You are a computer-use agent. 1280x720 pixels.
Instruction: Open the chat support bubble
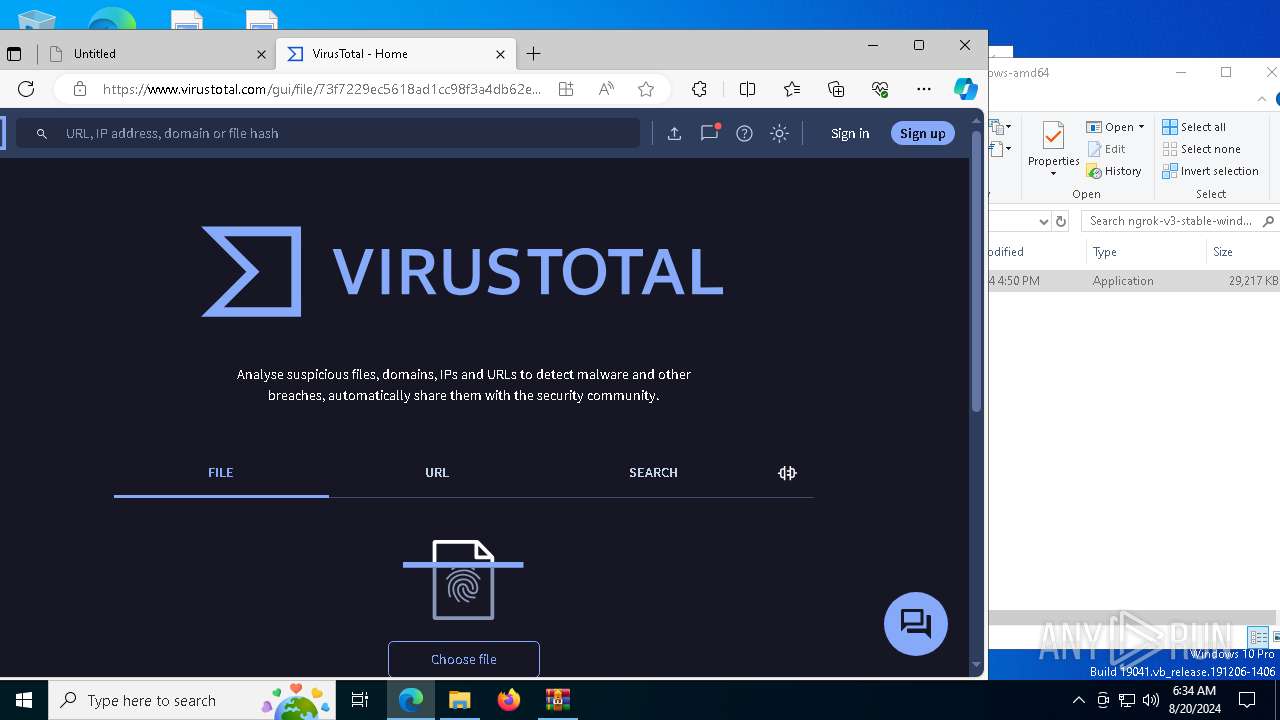[x=916, y=624]
